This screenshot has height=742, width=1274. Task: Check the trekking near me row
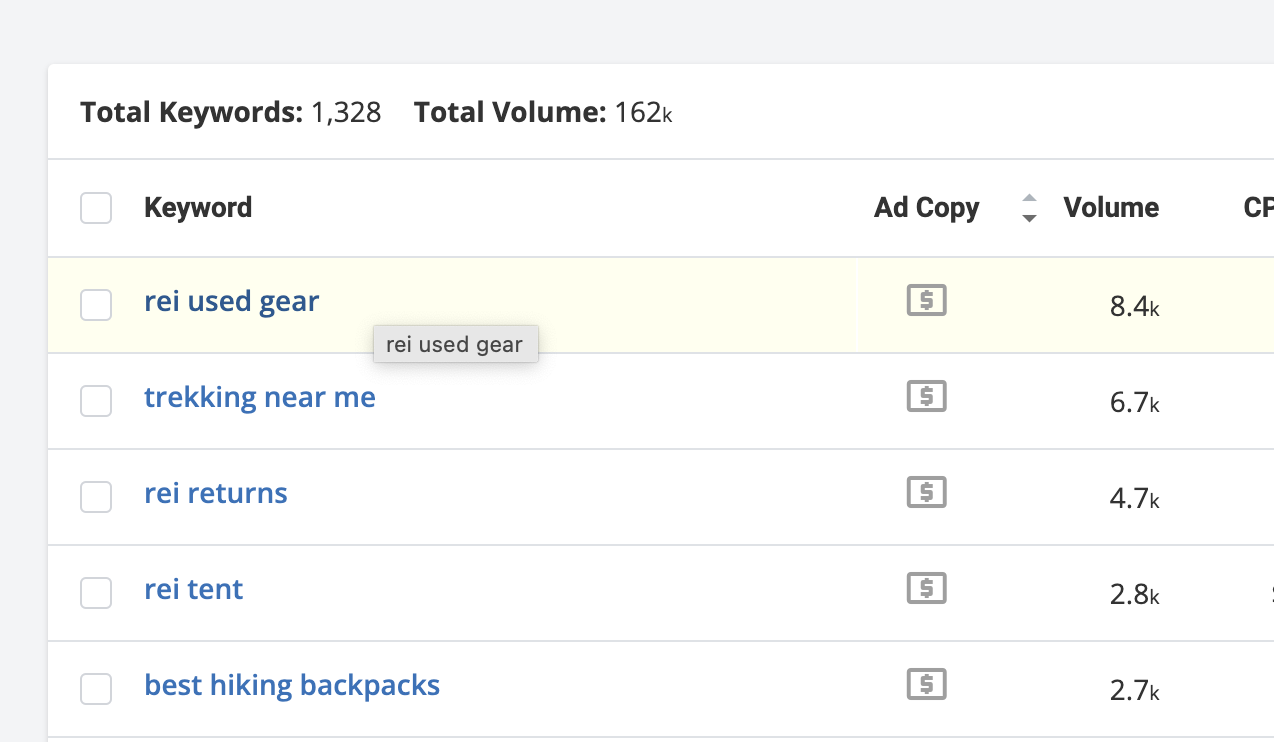pyautogui.click(x=96, y=401)
